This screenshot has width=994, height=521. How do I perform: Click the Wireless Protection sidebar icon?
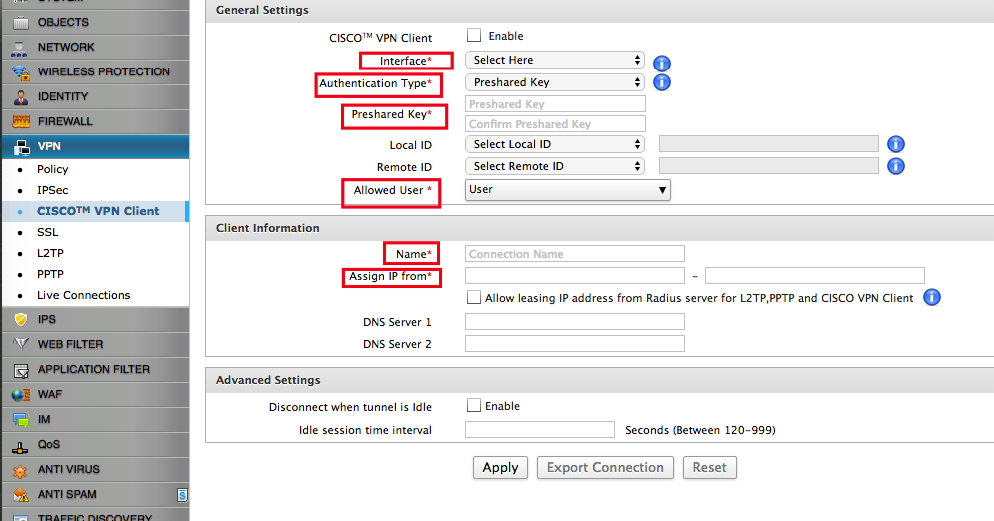pyautogui.click(x=21, y=72)
